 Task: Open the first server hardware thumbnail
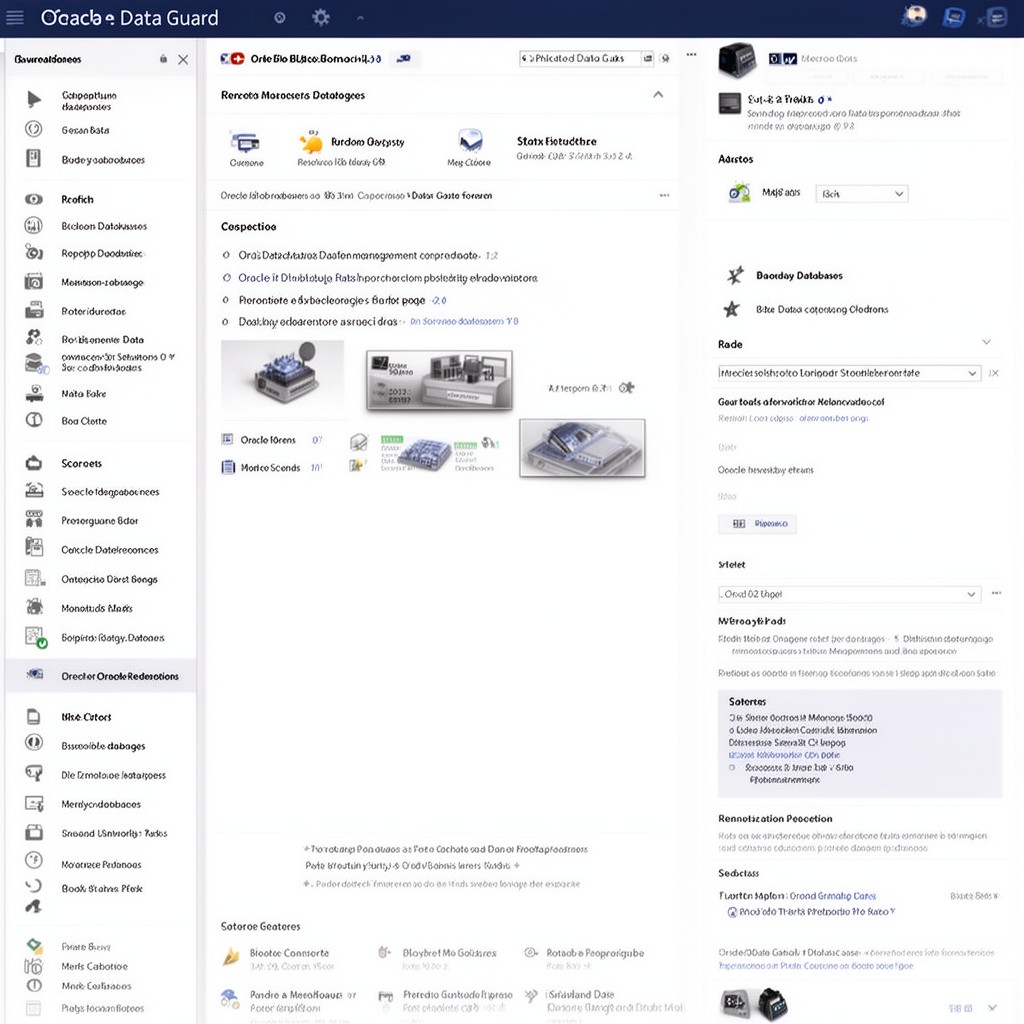pyautogui.click(x=282, y=376)
